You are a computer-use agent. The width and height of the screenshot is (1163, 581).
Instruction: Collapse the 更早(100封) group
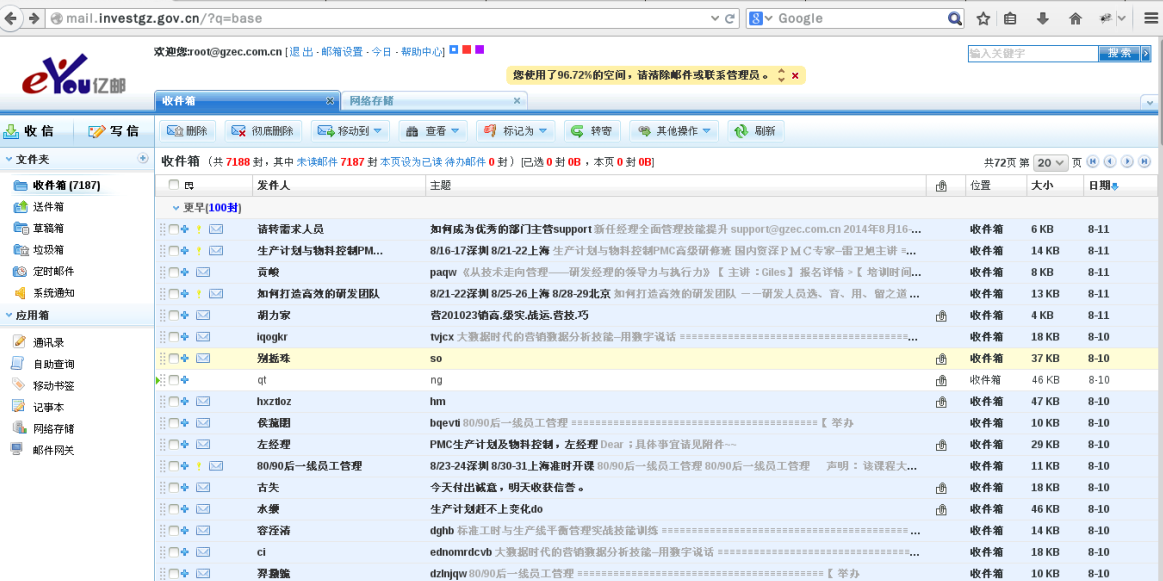177,208
